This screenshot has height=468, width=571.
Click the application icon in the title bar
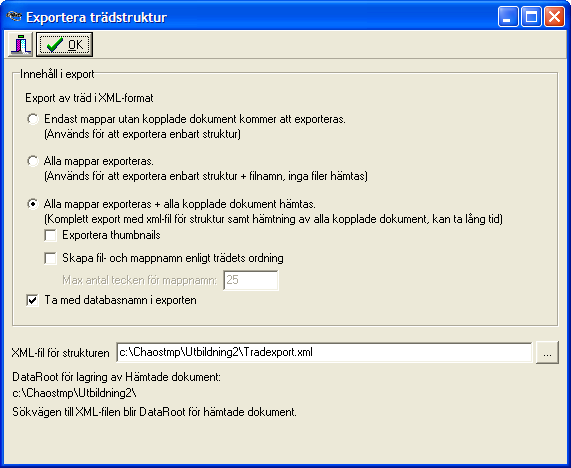coord(14,16)
